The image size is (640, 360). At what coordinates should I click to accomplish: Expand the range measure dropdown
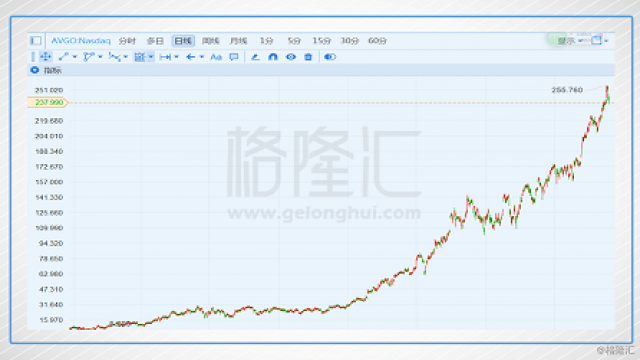[x=176, y=57]
